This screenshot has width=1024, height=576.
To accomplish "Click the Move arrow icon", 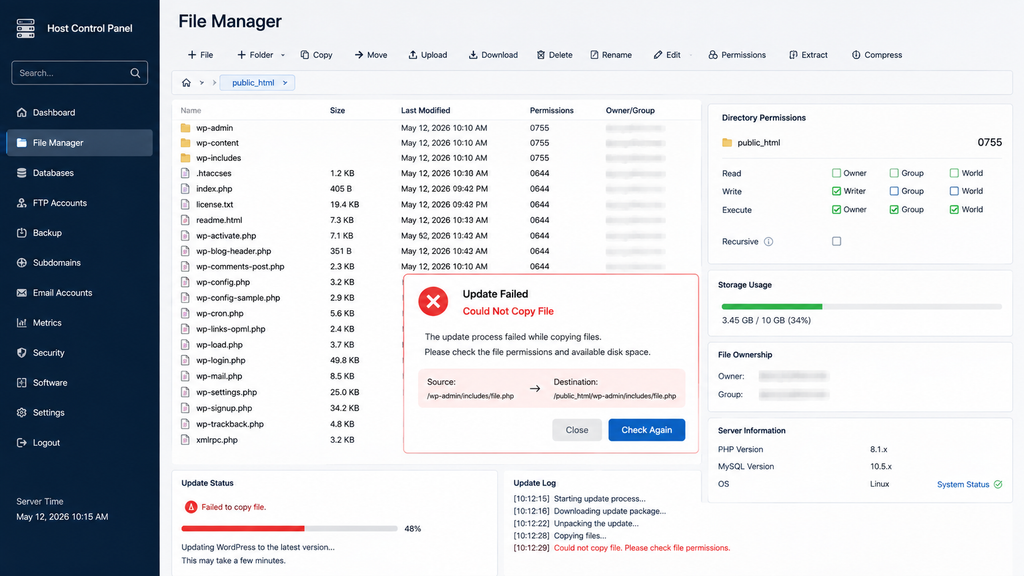I will click(x=359, y=55).
